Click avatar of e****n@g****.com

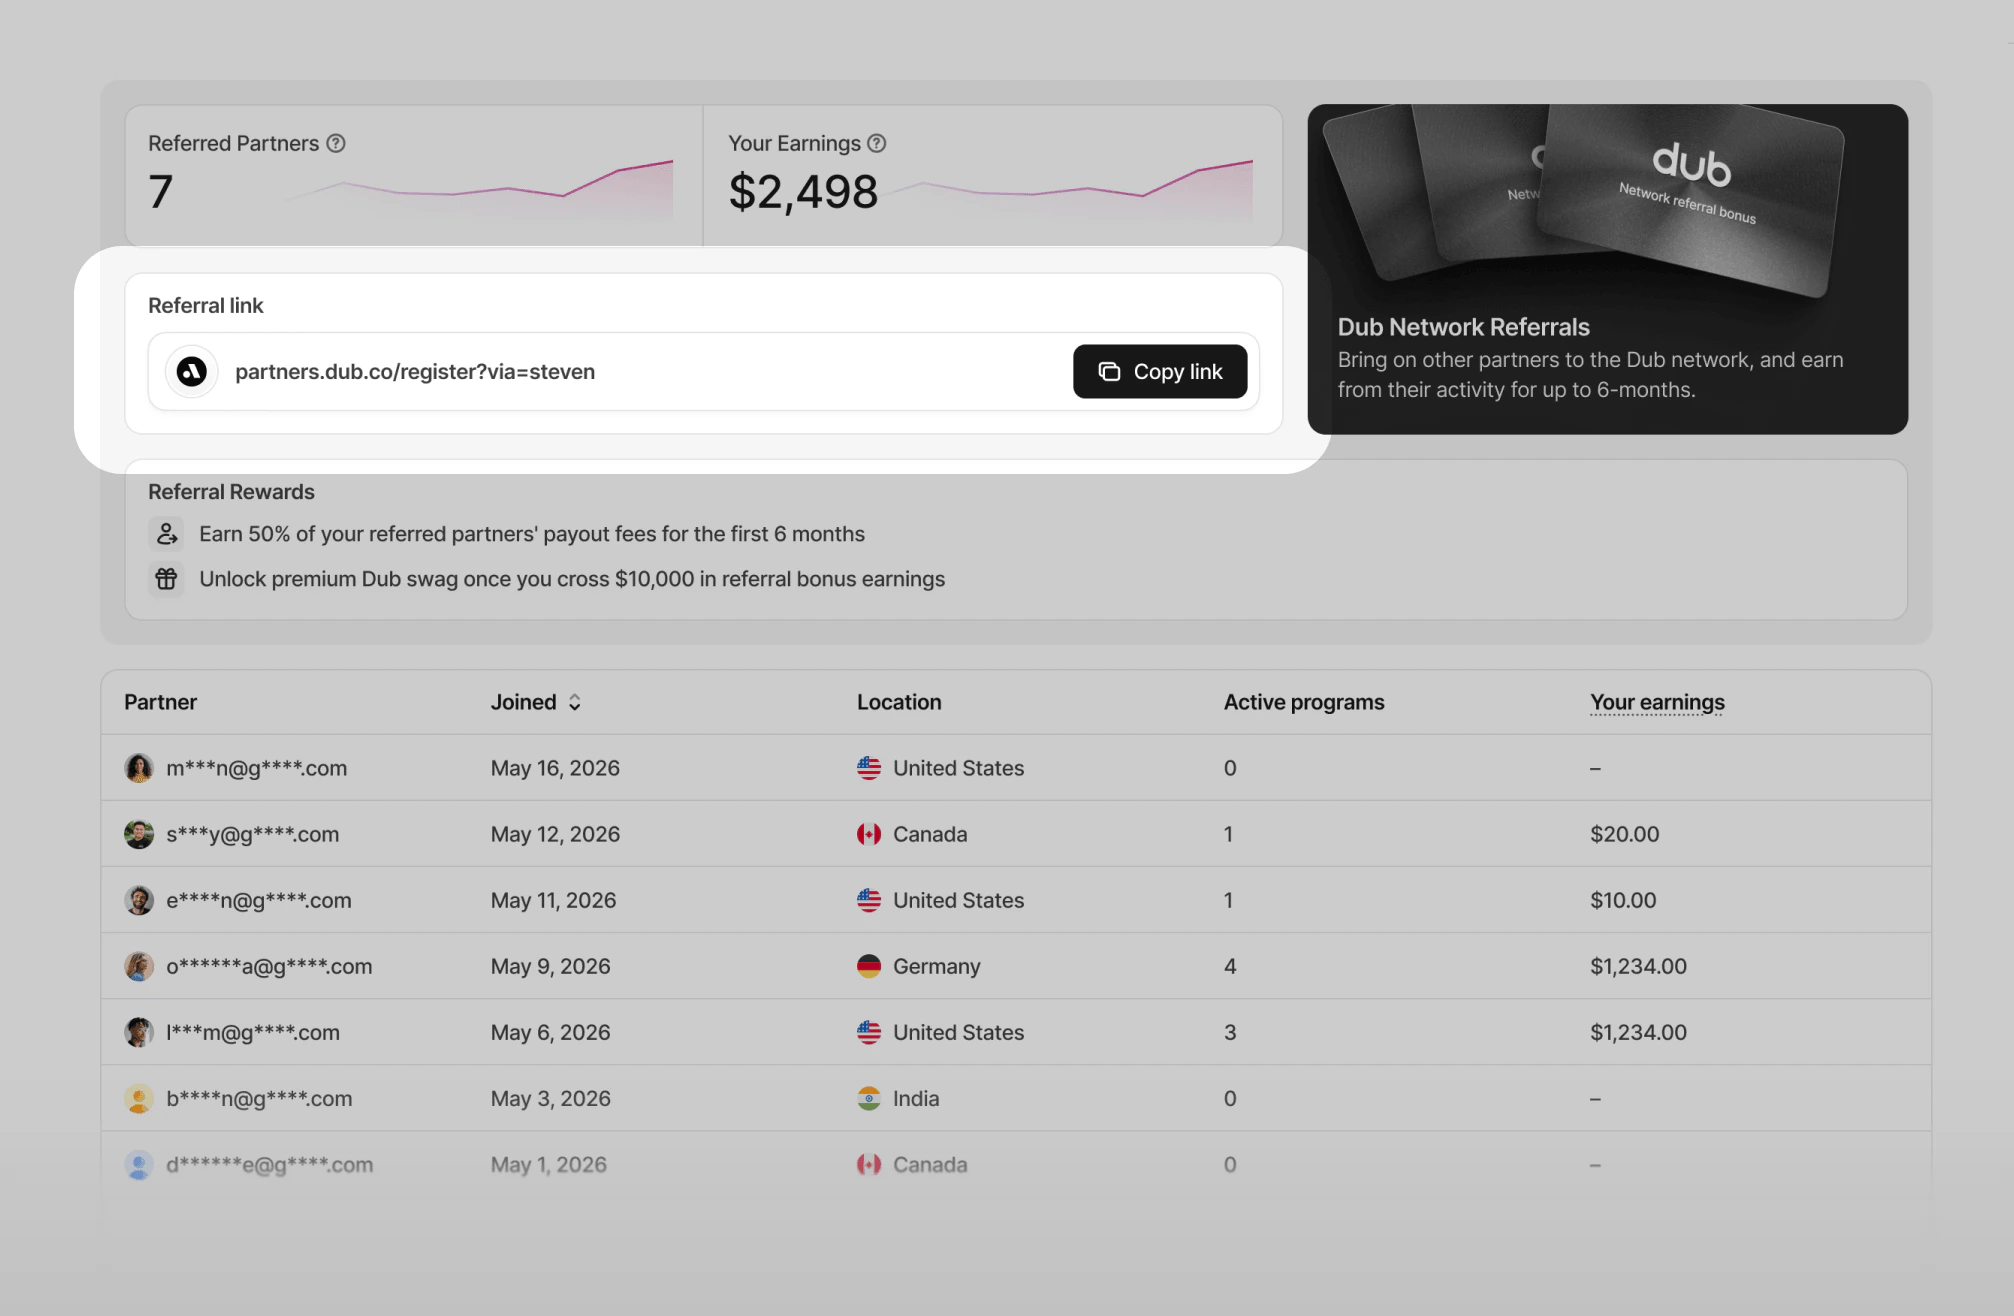pos(139,900)
